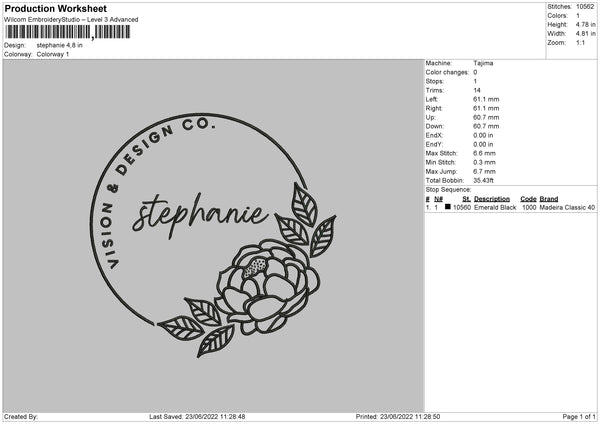Click the St. column header

point(466,199)
